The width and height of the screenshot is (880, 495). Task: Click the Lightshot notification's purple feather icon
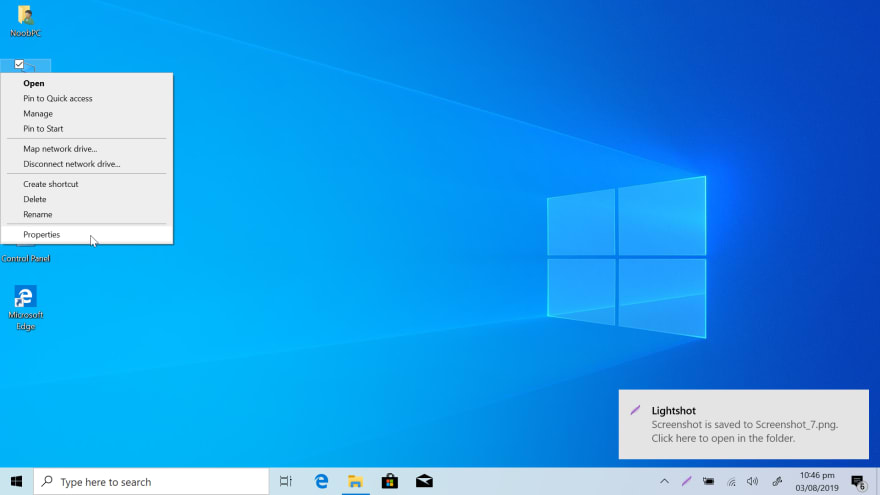tap(635, 410)
